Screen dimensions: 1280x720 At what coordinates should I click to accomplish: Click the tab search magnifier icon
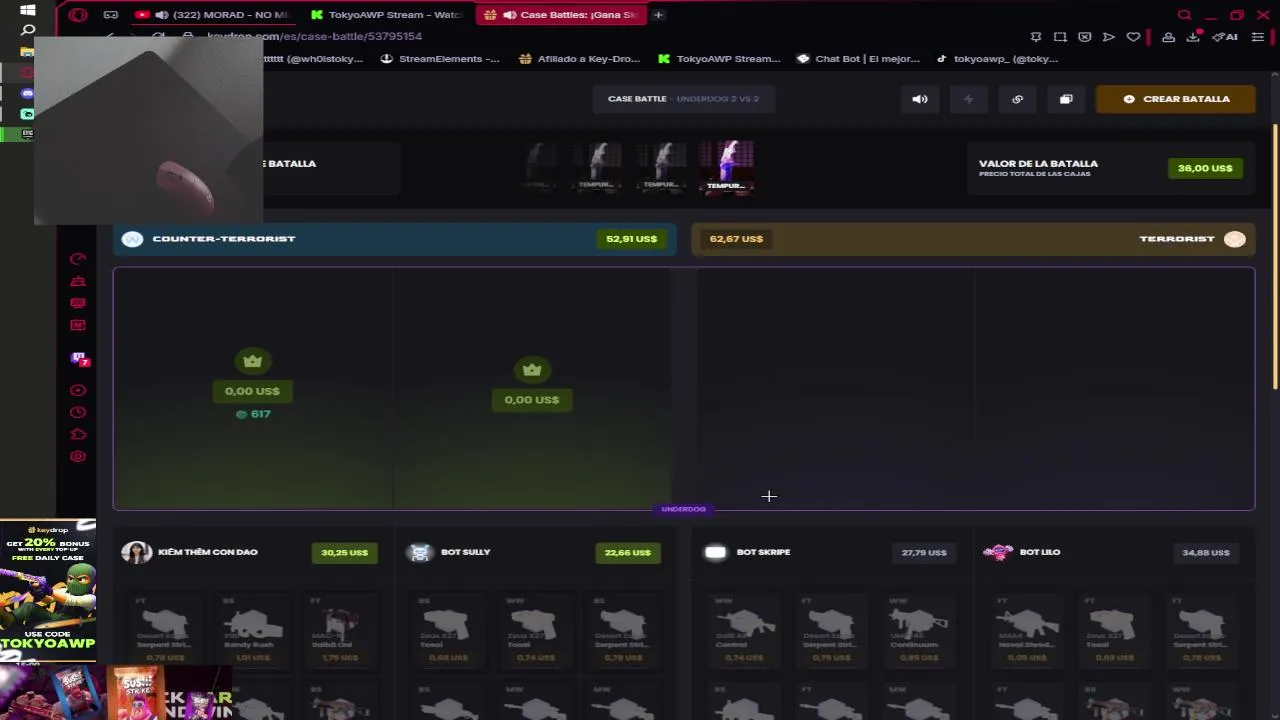point(1184,15)
